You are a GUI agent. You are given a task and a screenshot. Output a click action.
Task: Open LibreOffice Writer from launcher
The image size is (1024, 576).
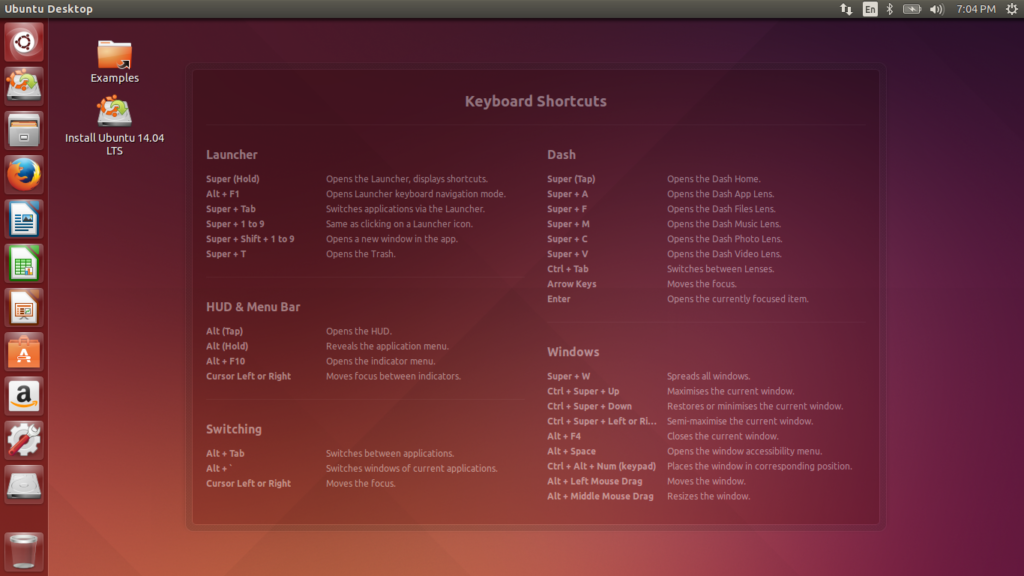coord(24,219)
